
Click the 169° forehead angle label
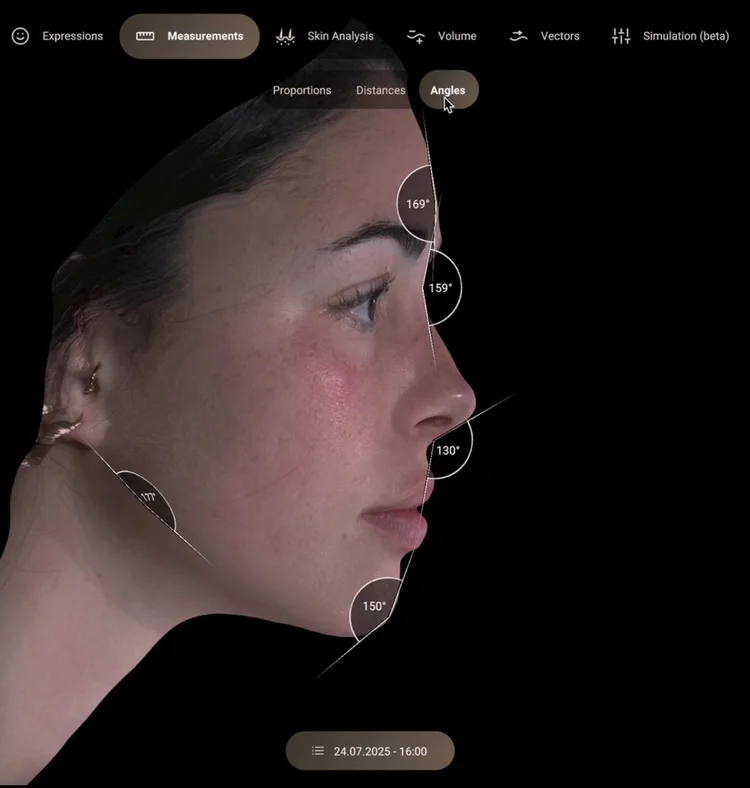coord(418,204)
